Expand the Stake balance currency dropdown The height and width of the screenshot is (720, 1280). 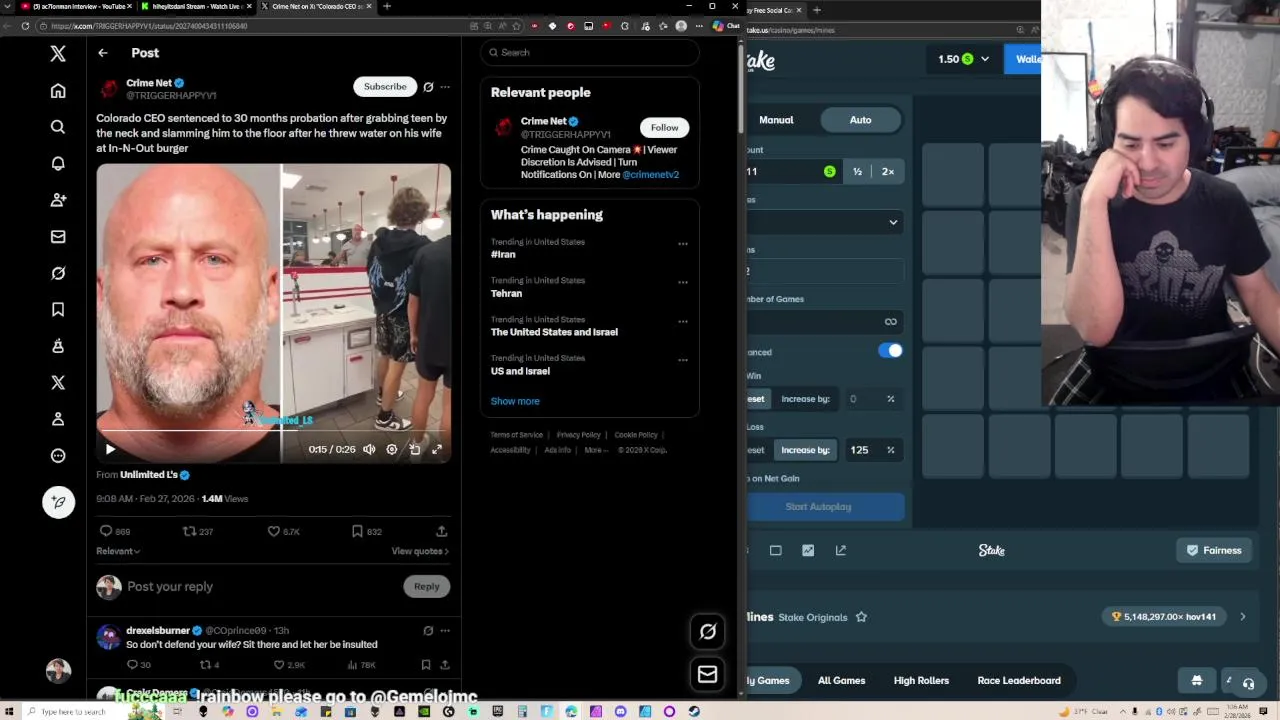[x=984, y=59]
